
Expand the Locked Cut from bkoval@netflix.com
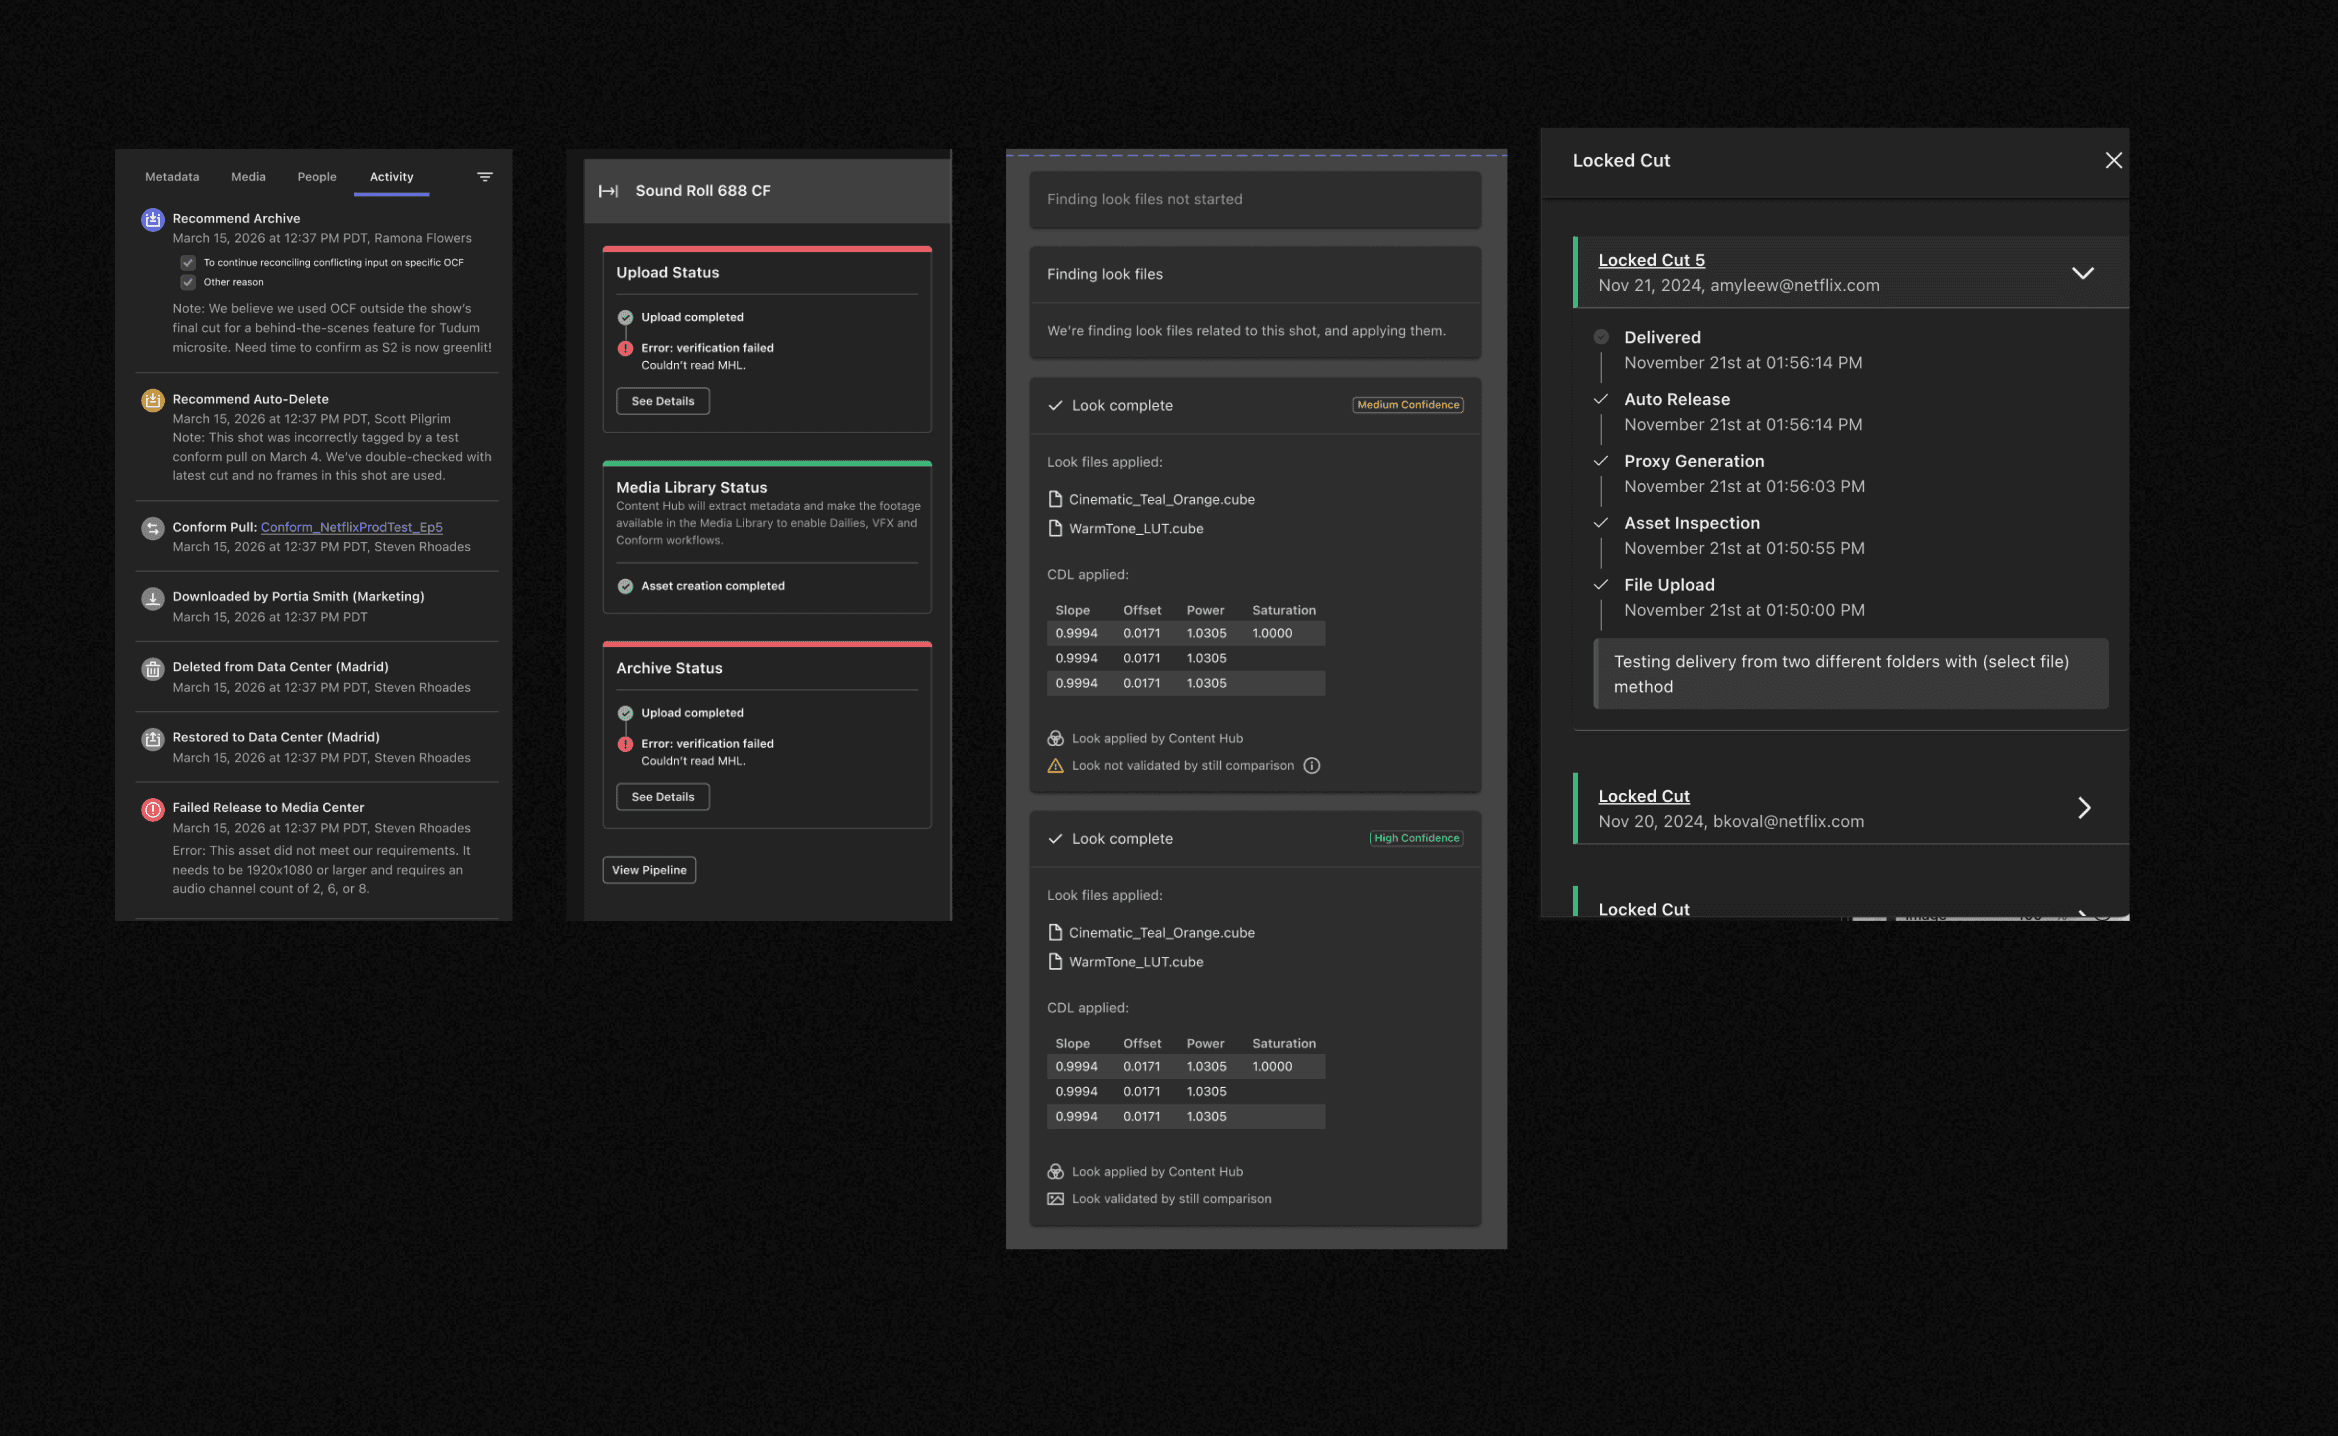click(2084, 807)
